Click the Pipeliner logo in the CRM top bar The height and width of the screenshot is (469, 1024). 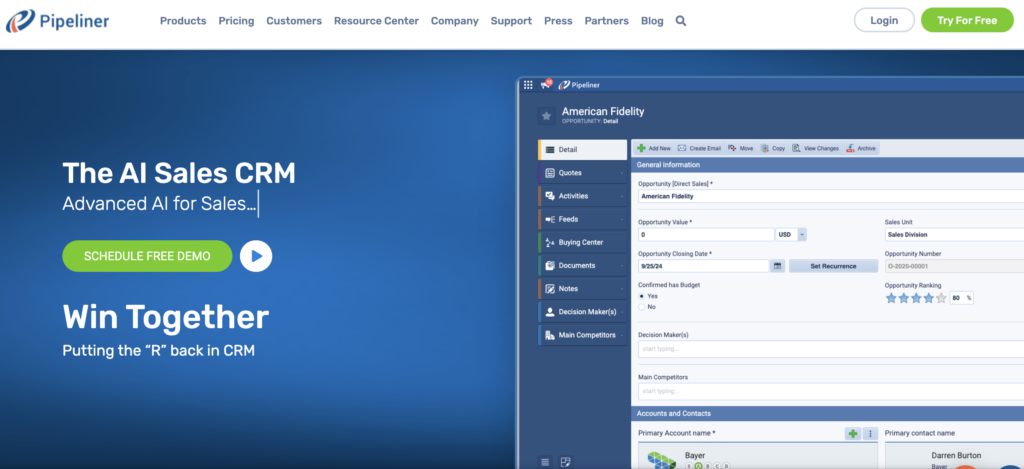(x=581, y=85)
